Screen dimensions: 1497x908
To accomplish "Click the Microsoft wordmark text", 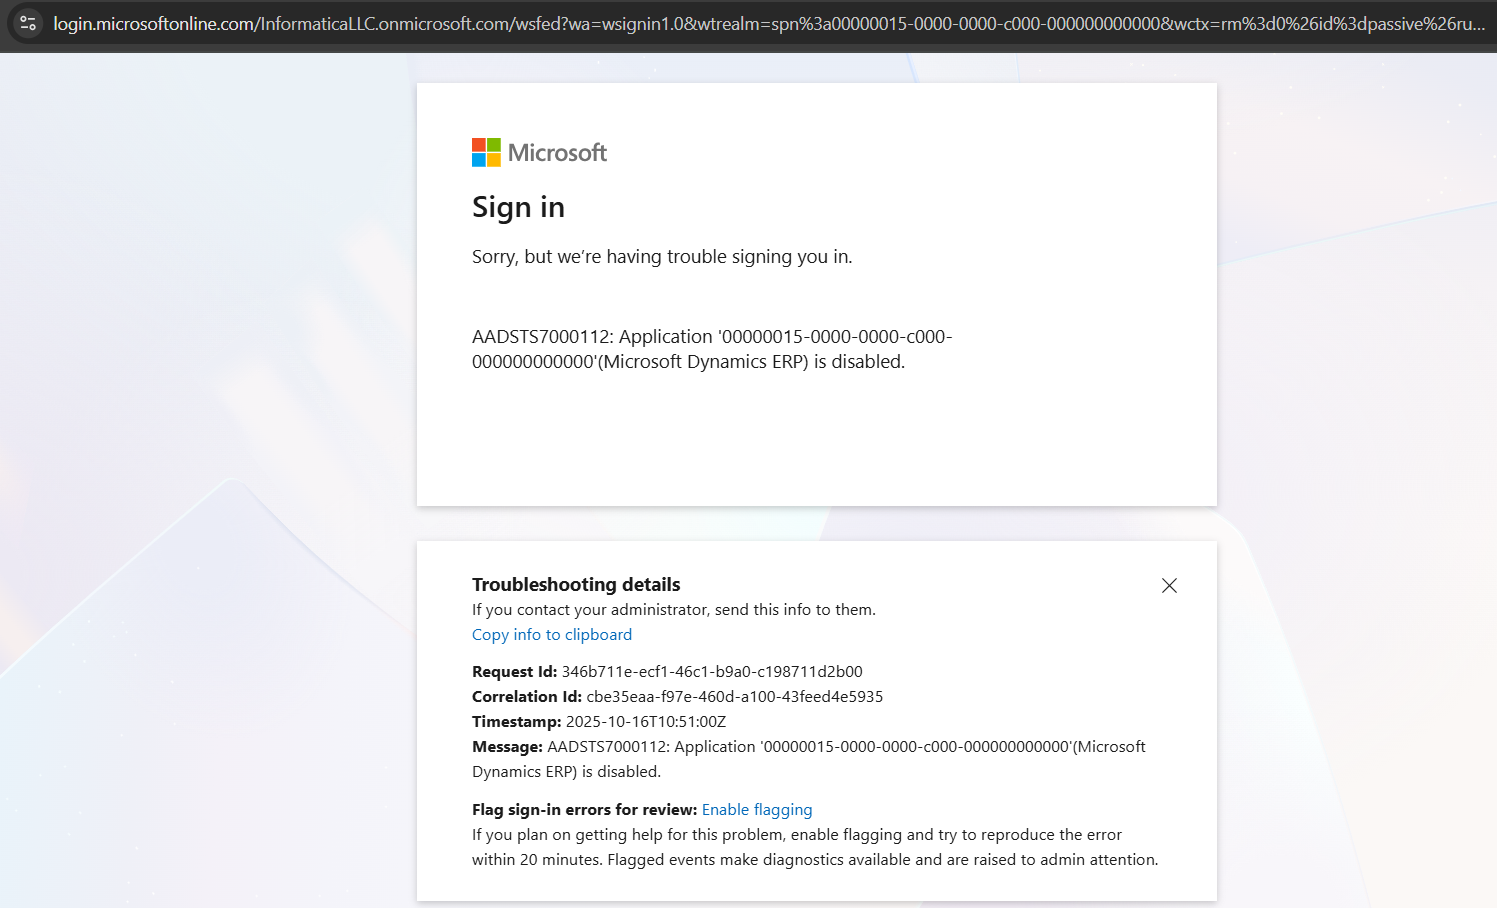I will [x=557, y=152].
